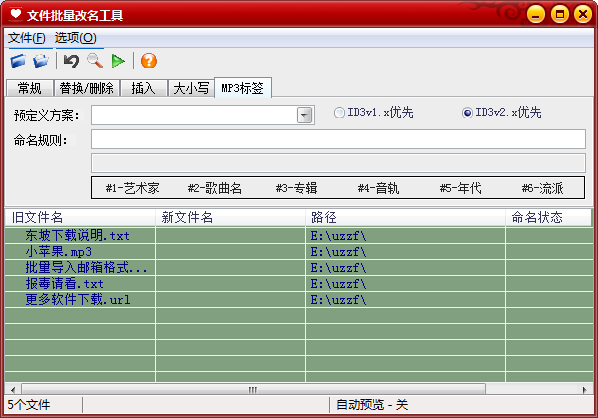
Task: Maximize the 文件批量改名工具 window
Action: 559,14
